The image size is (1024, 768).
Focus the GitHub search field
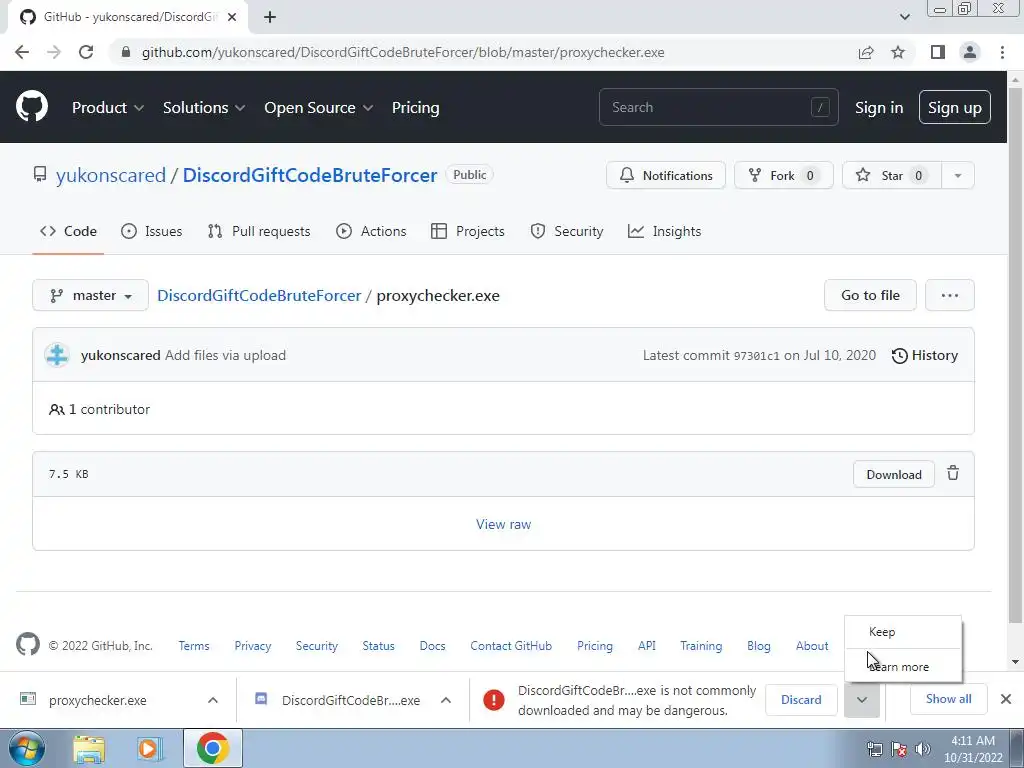tap(718, 107)
